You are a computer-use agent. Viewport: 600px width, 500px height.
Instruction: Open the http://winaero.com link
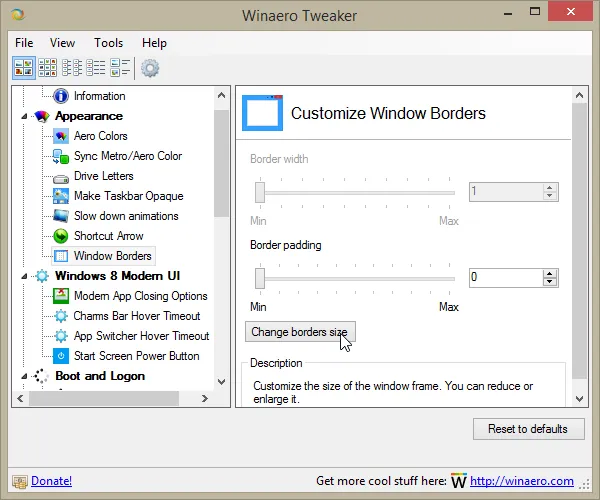(x=521, y=481)
